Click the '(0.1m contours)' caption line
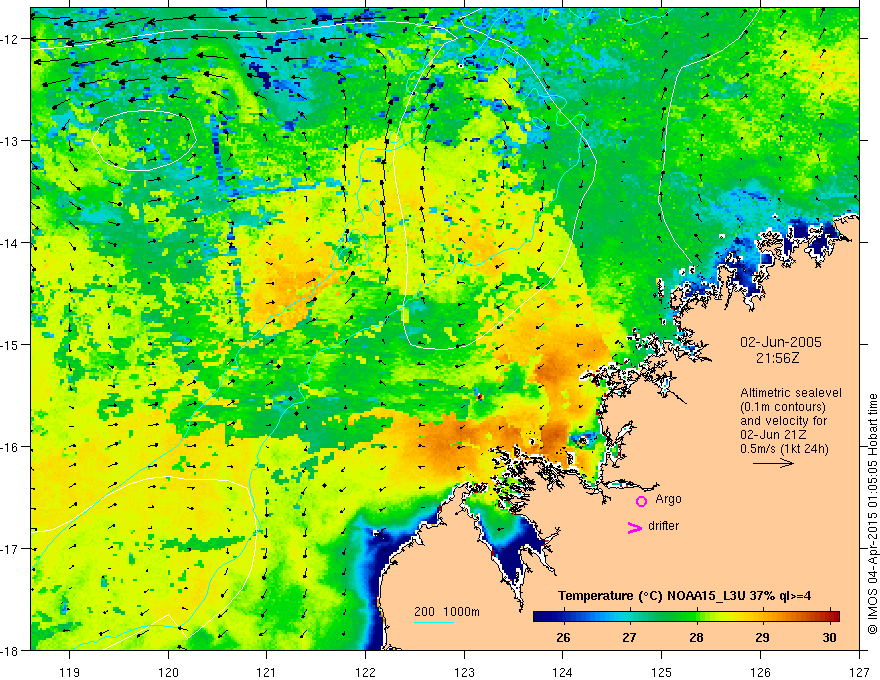 [x=783, y=407]
